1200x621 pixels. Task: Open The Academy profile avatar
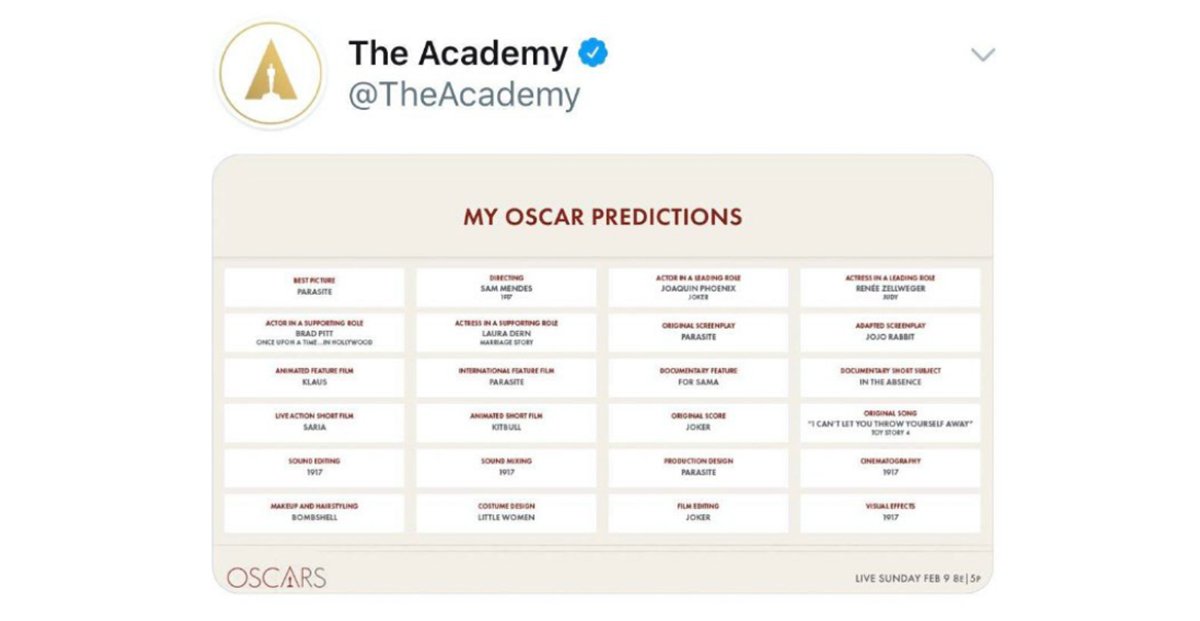(x=272, y=74)
